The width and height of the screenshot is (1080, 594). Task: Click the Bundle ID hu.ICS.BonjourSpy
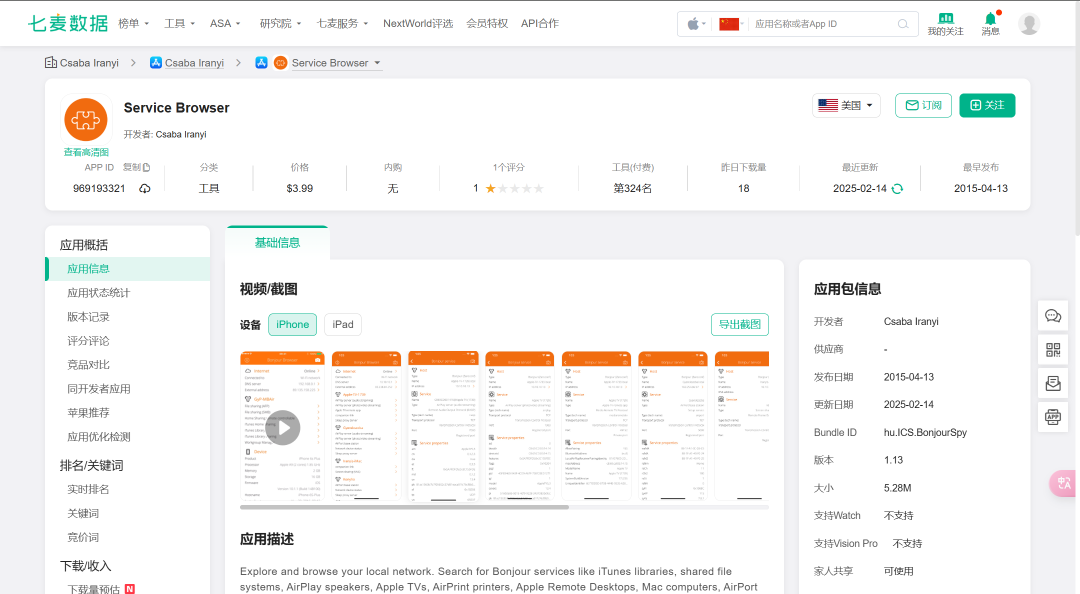coord(925,433)
